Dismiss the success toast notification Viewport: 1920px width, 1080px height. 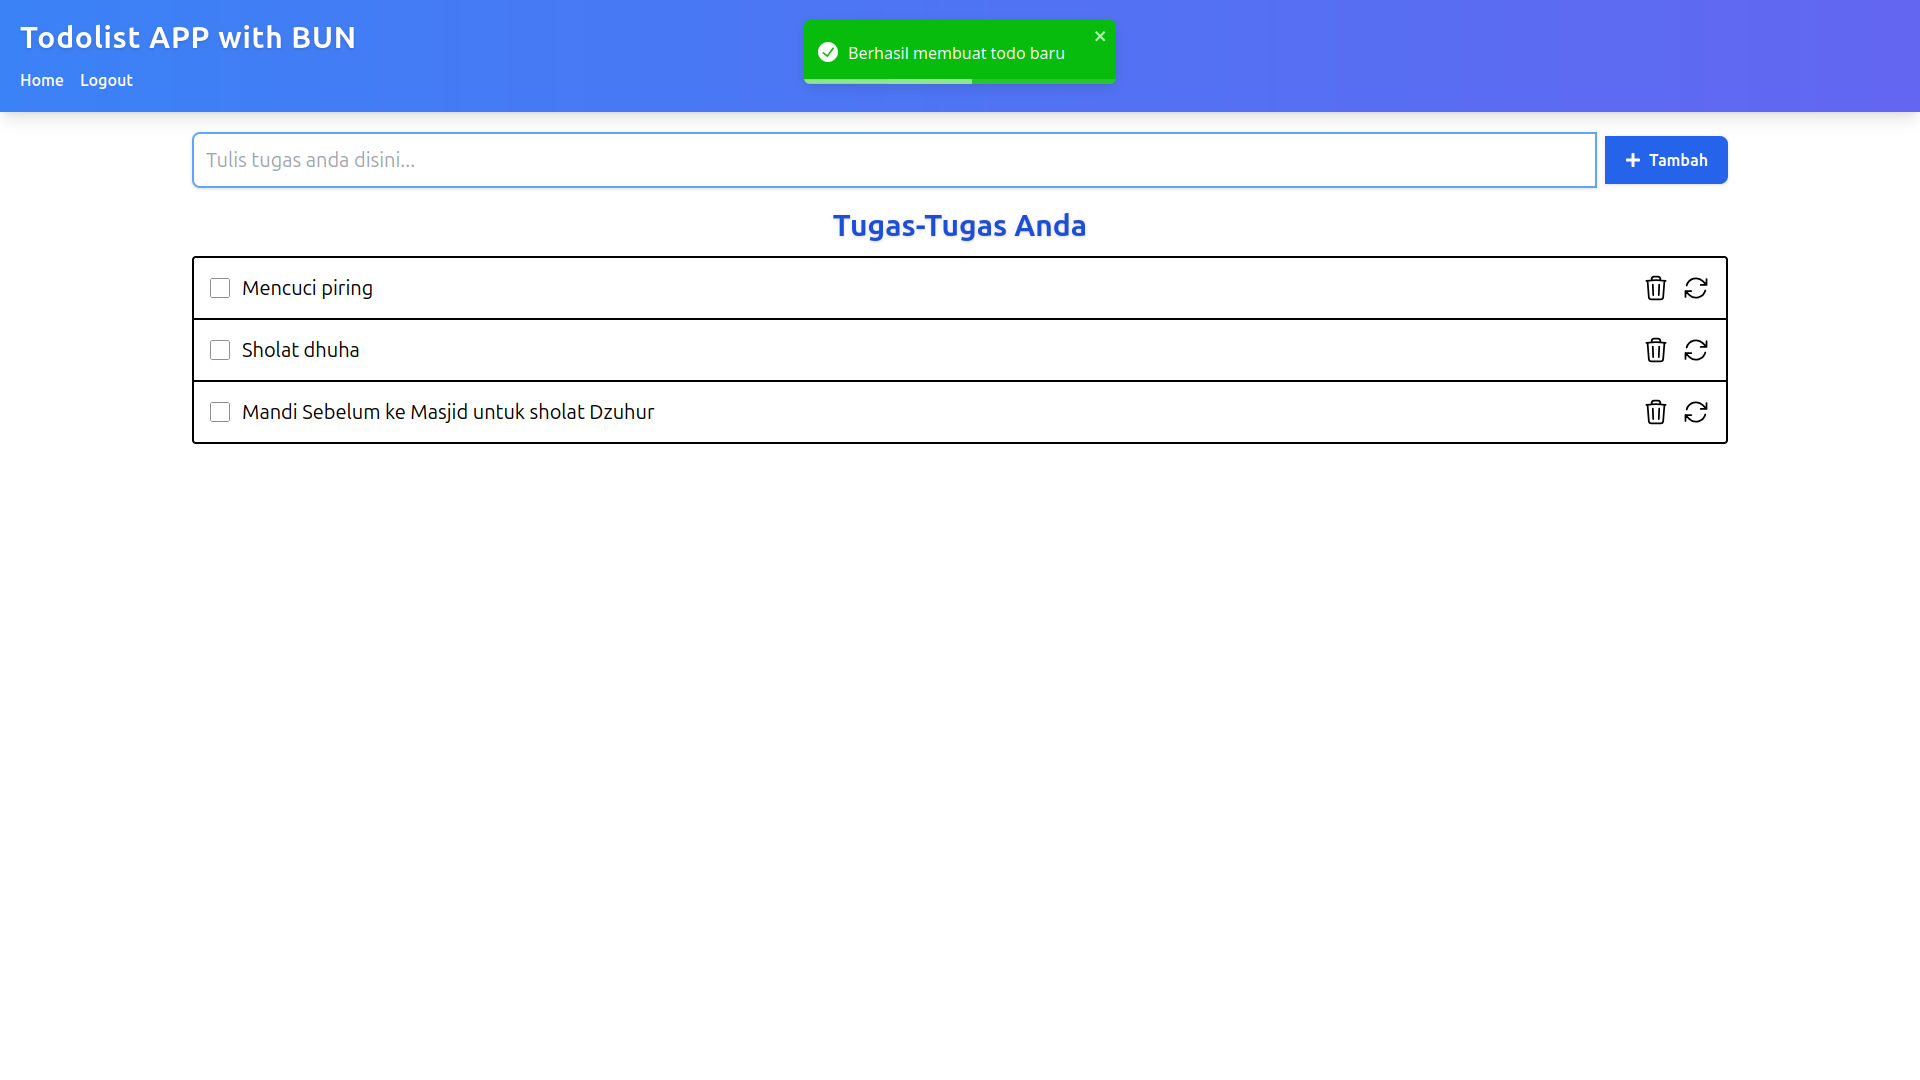coord(1099,36)
